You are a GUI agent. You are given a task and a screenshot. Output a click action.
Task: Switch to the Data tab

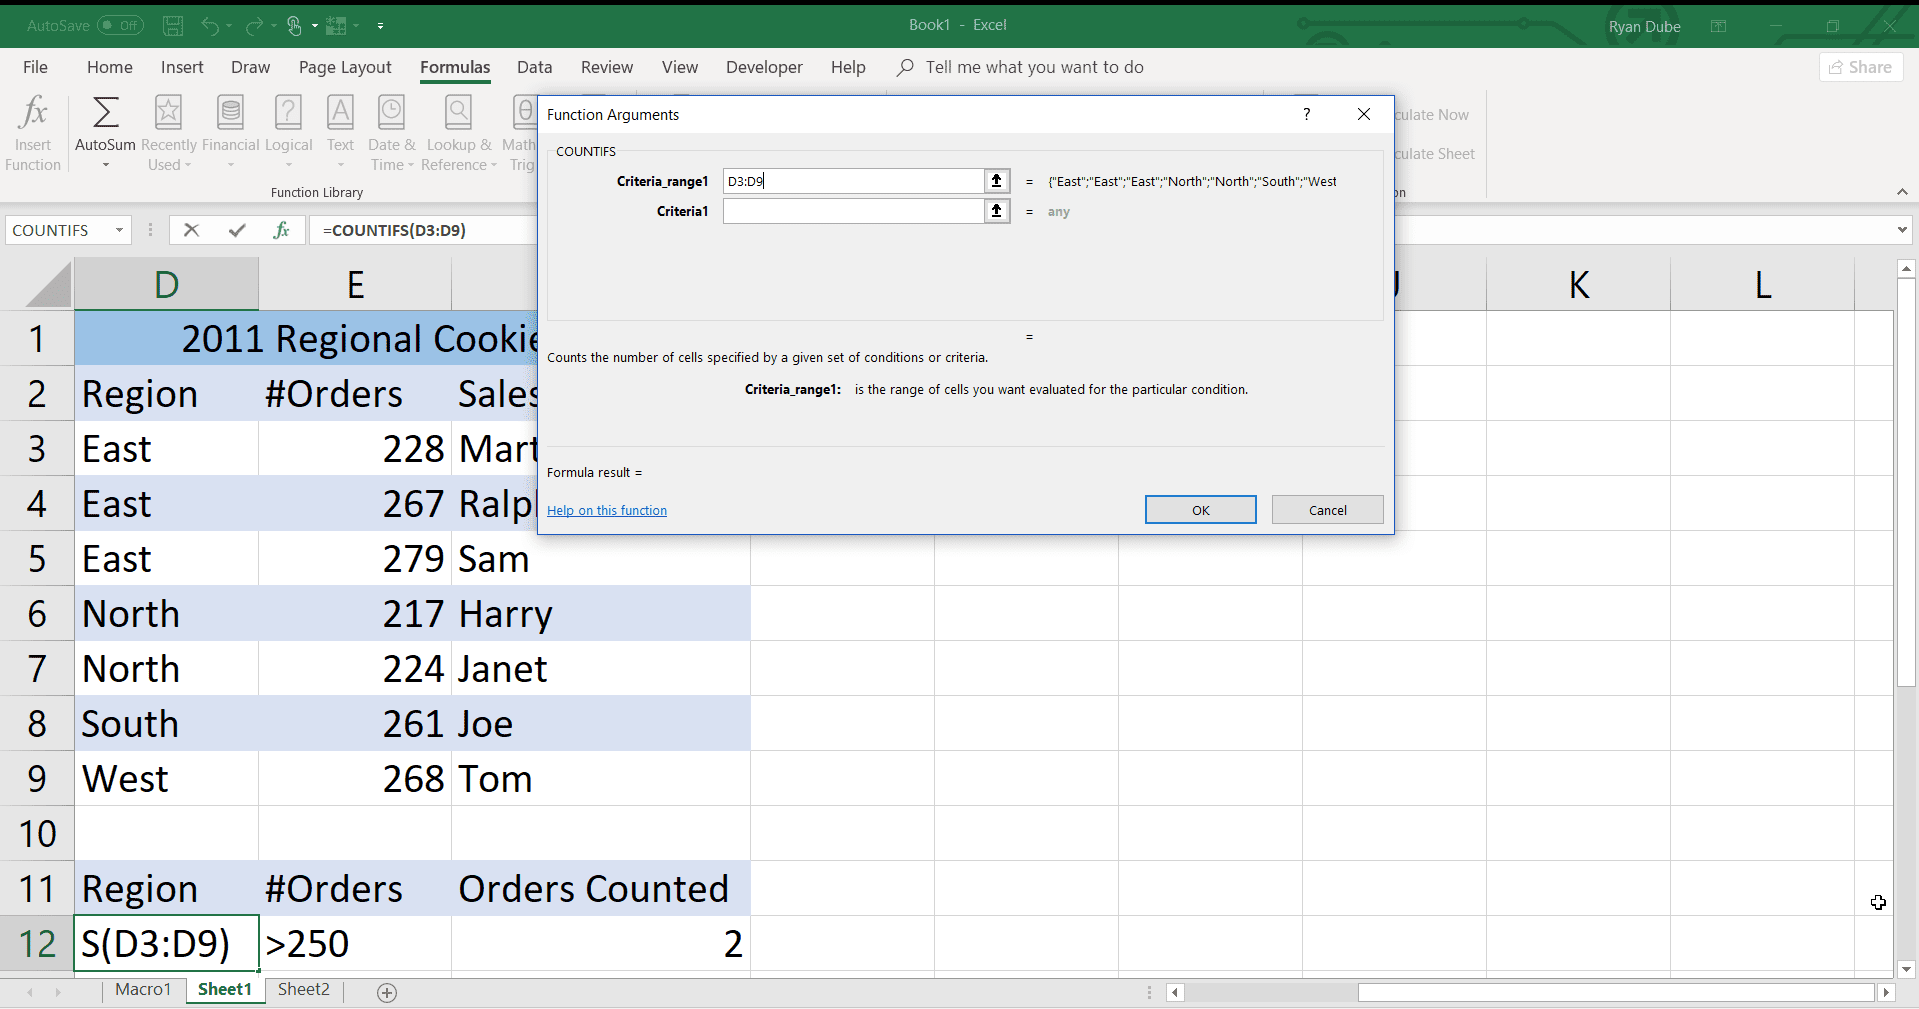pyautogui.click(x=534, y=67)
